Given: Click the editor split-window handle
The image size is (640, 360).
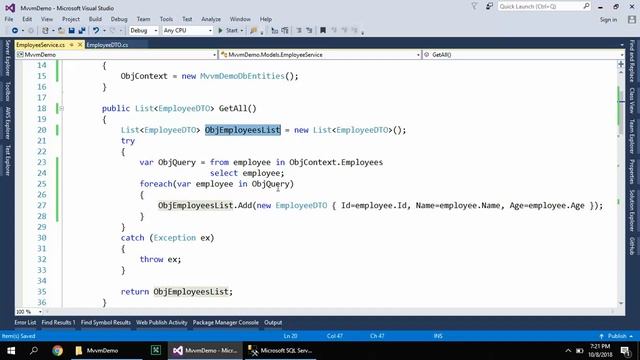Looking at the screenshot, I should point(621,64).
